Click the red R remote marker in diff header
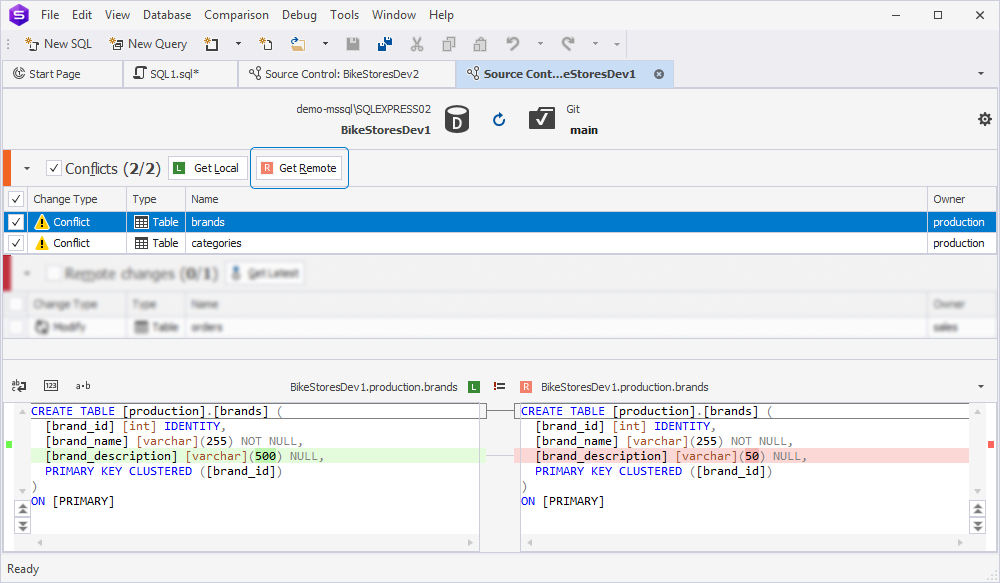Image resolution: width=1000 pixels, height=583 pixels. [526, 387]
